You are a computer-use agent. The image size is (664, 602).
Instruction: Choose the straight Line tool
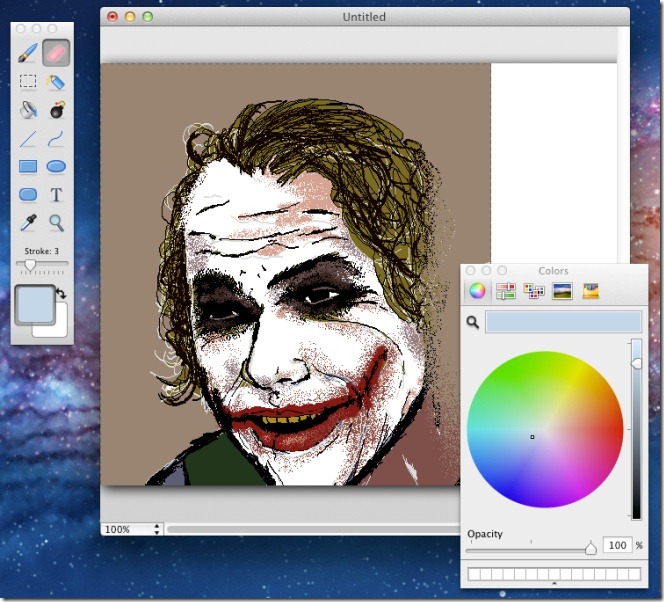coord(28,138)
